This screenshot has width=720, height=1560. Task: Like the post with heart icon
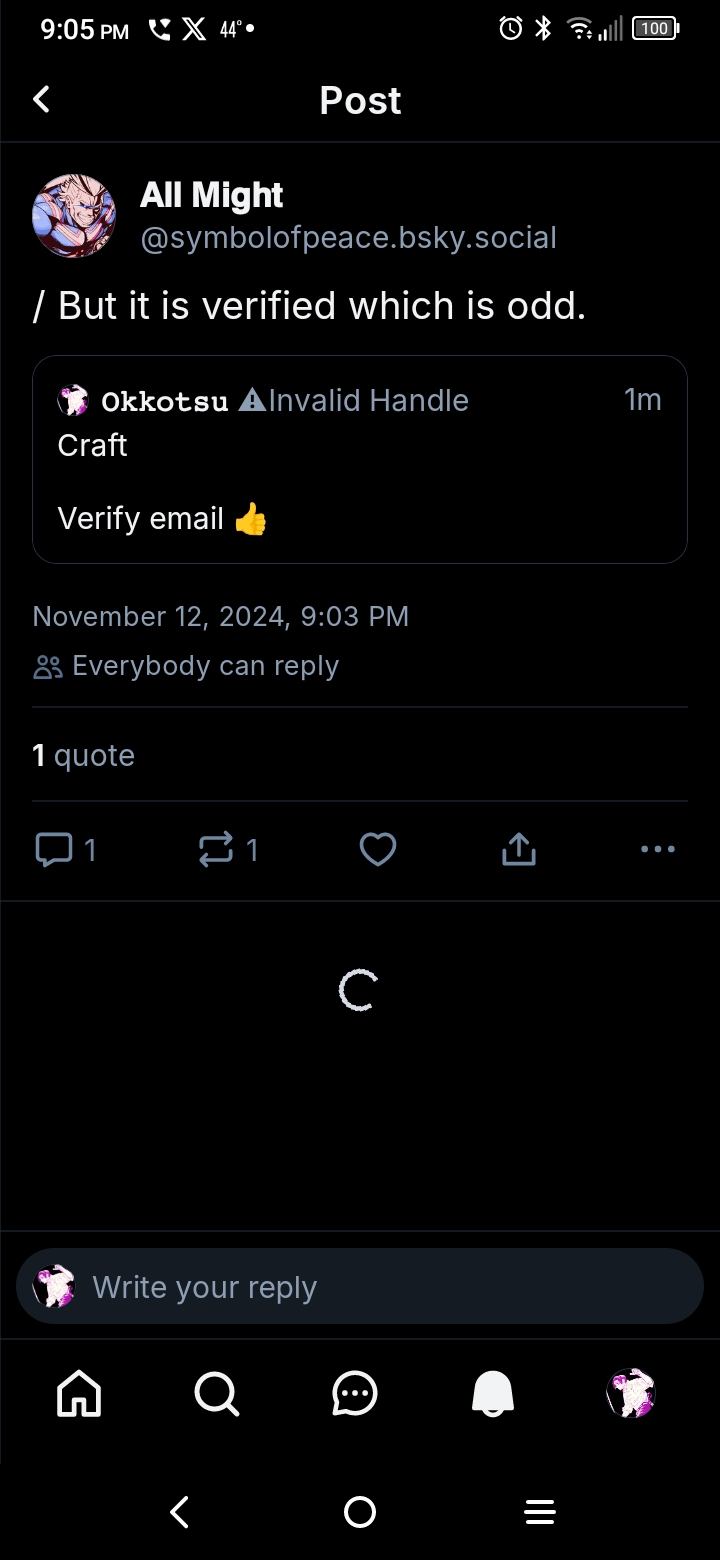[x=378, y=850]
